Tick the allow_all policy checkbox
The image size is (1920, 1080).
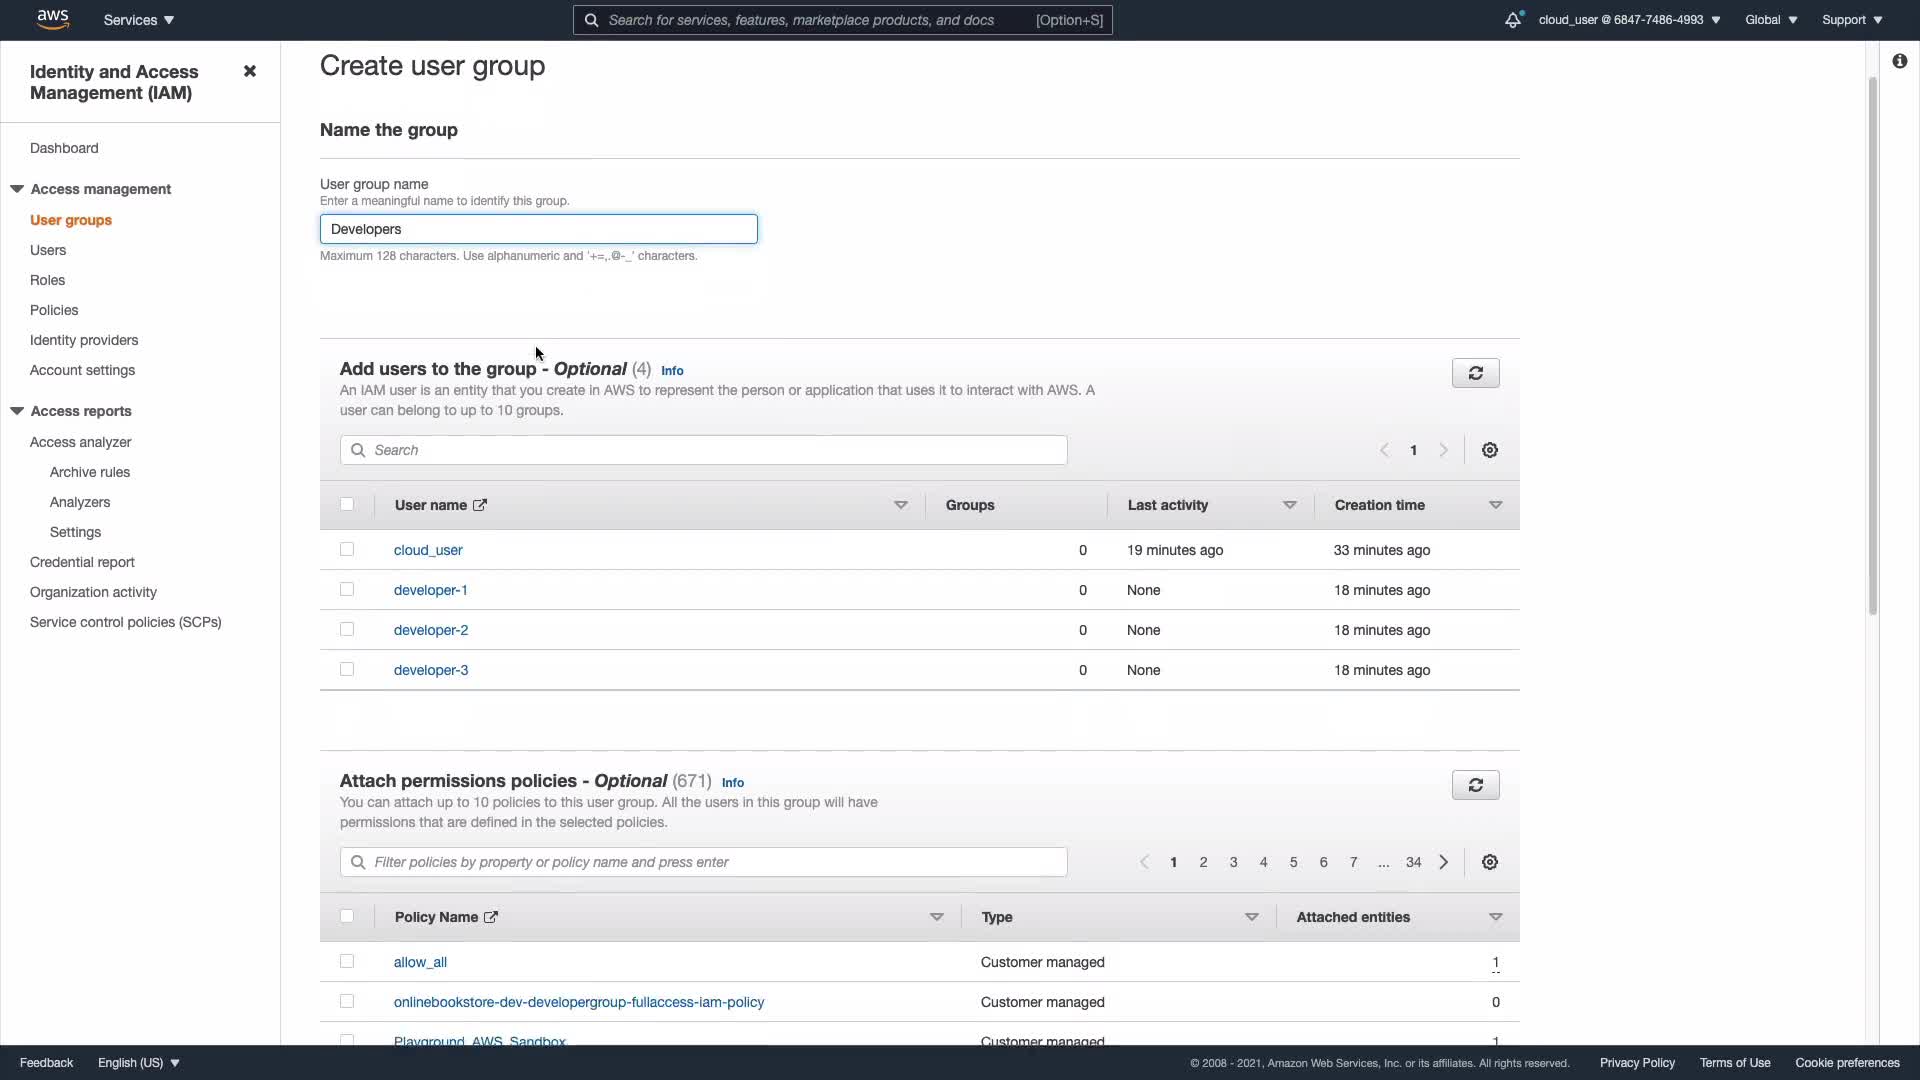[x=347, y=962]
